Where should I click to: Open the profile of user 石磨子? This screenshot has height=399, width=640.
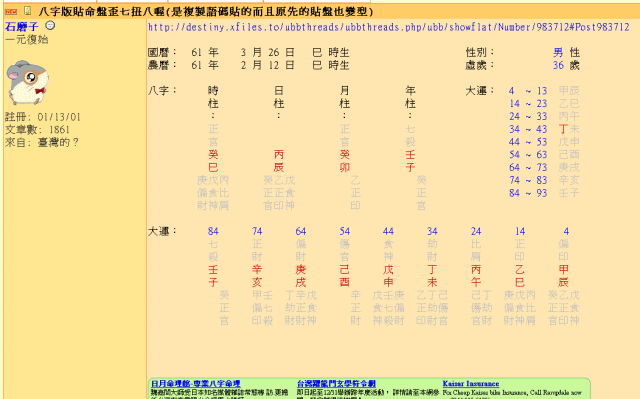pos(22,27)
